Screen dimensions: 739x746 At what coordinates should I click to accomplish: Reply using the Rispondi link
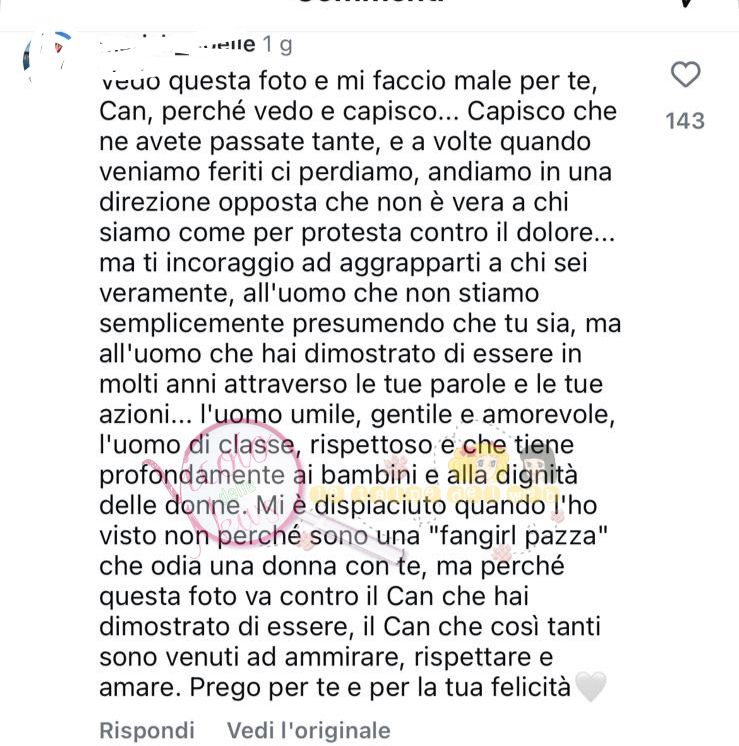point(147,730)
